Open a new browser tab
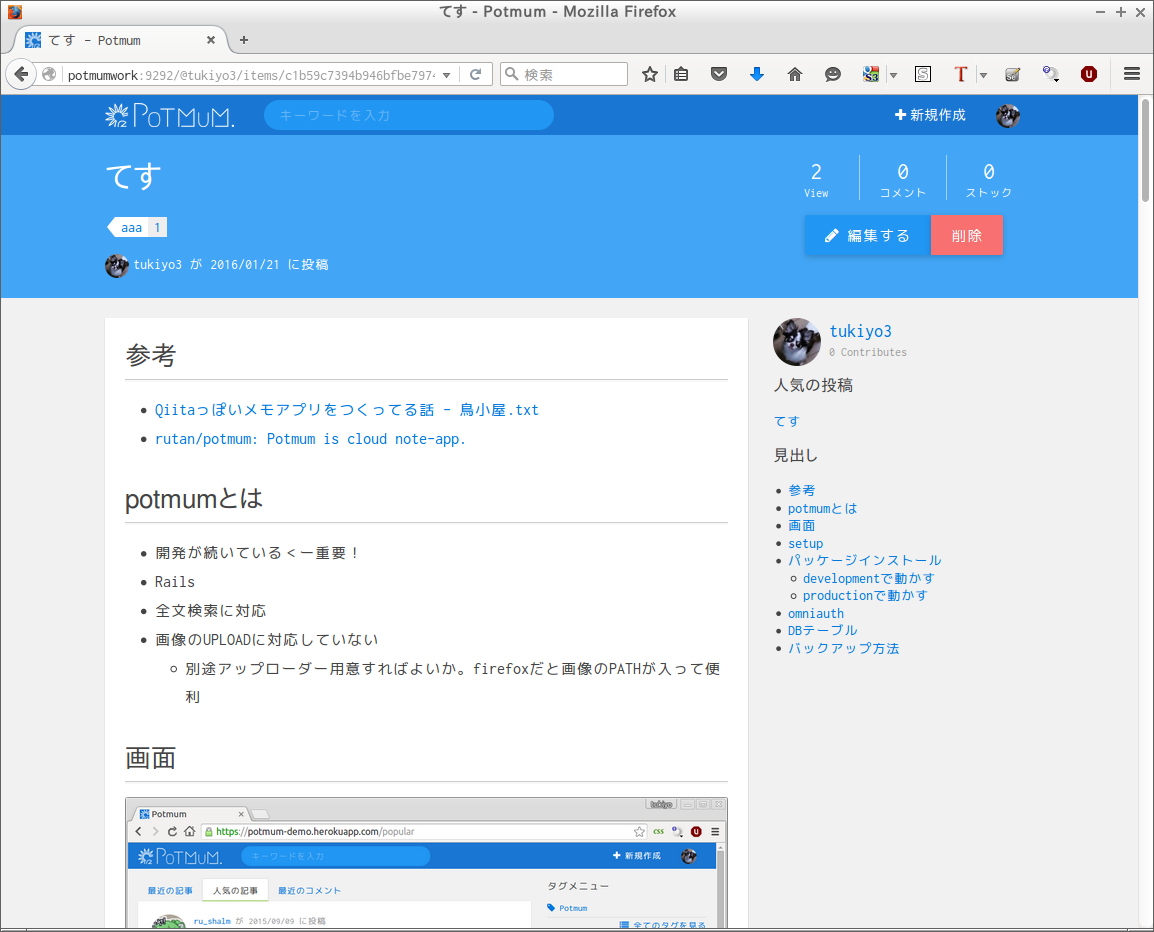 pos(244,40)
